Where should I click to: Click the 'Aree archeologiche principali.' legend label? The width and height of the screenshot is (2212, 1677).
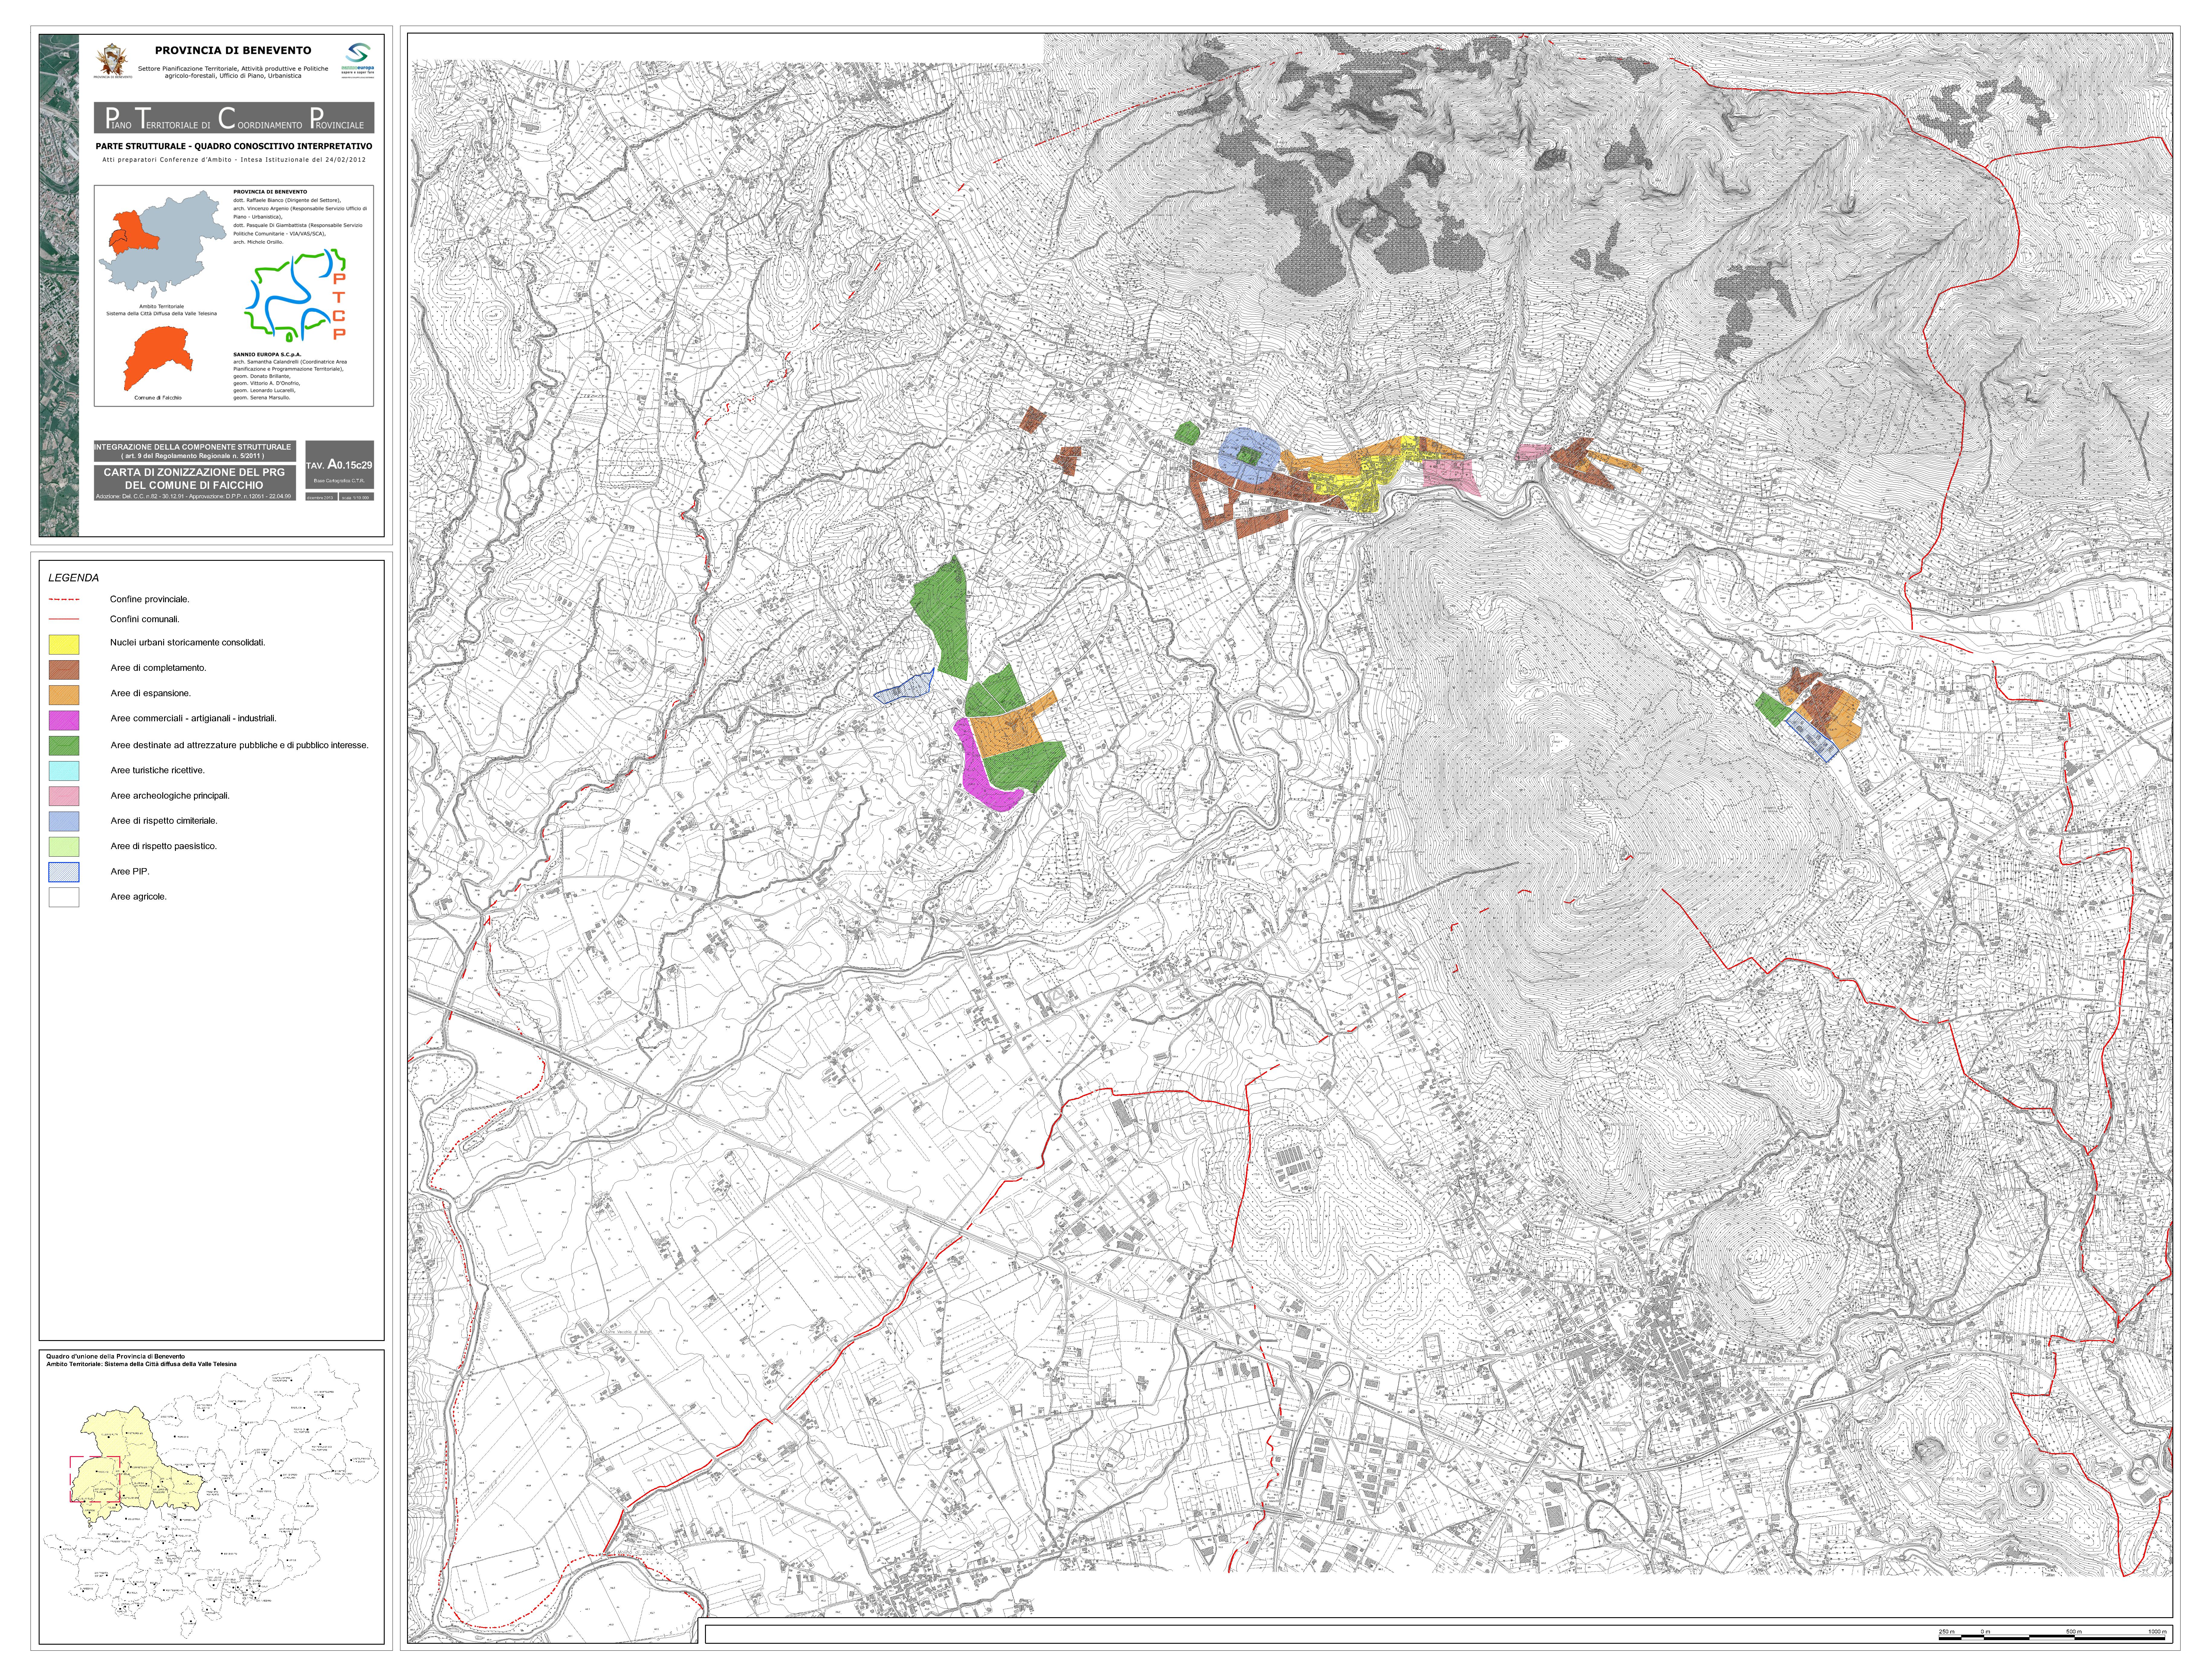[170, 796]
